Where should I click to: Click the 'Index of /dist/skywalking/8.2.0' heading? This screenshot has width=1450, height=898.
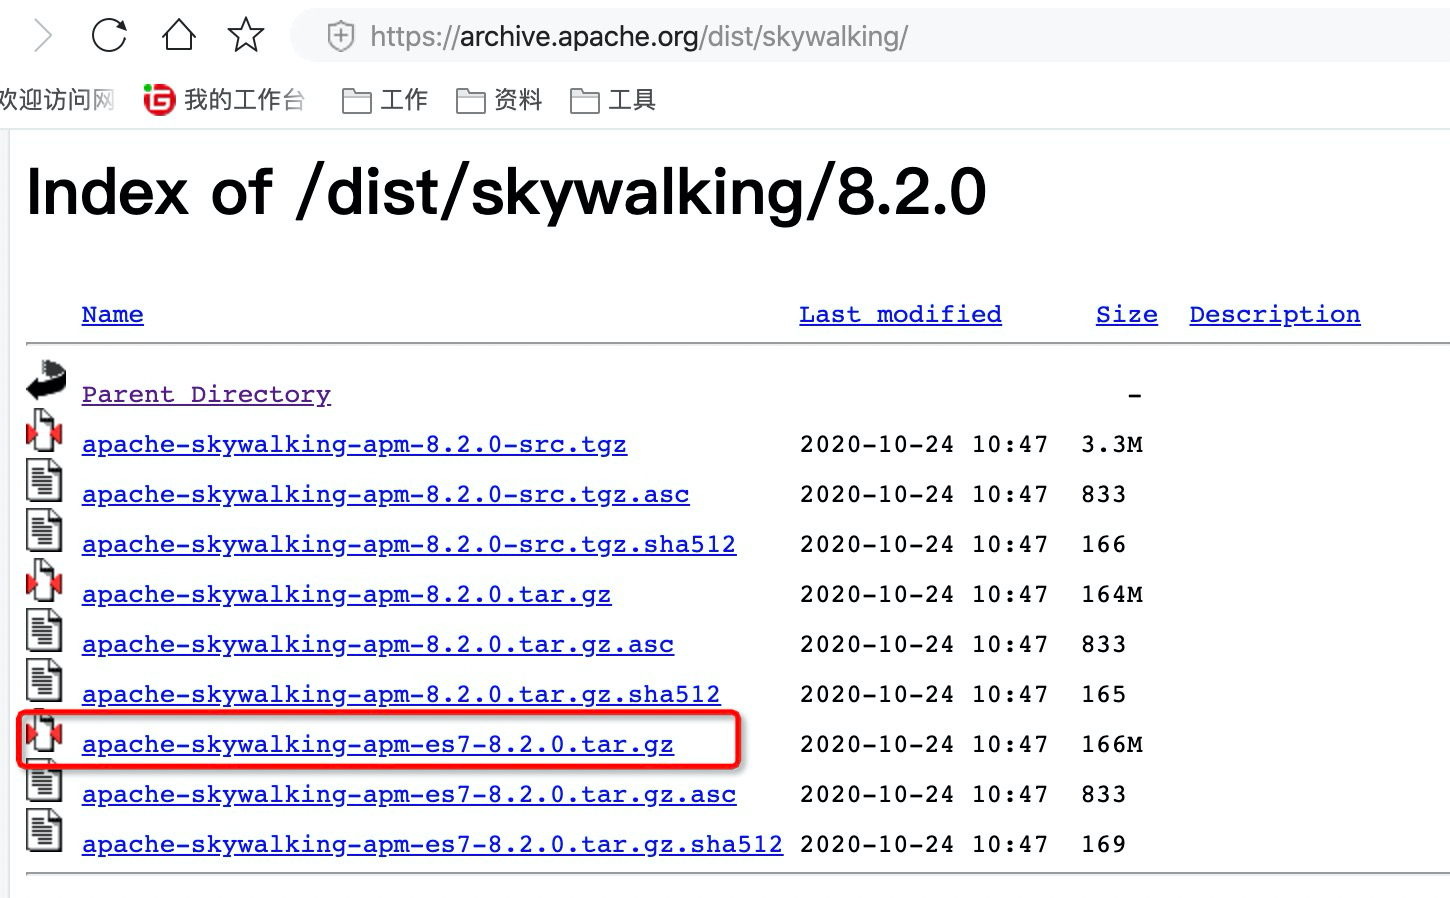506,192
